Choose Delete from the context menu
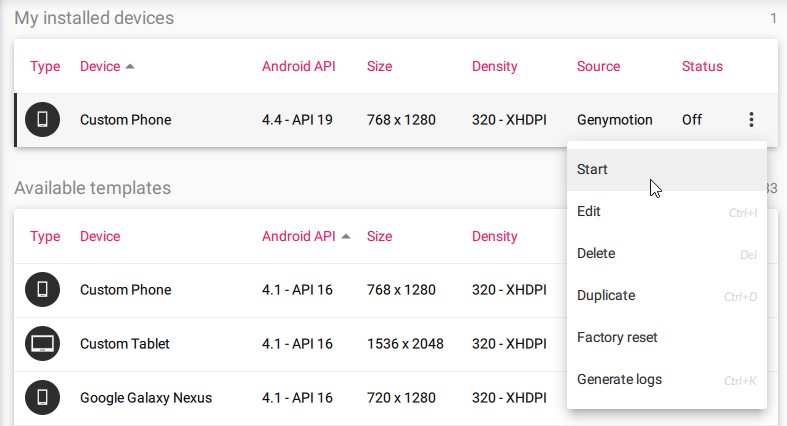 [667, 253]
